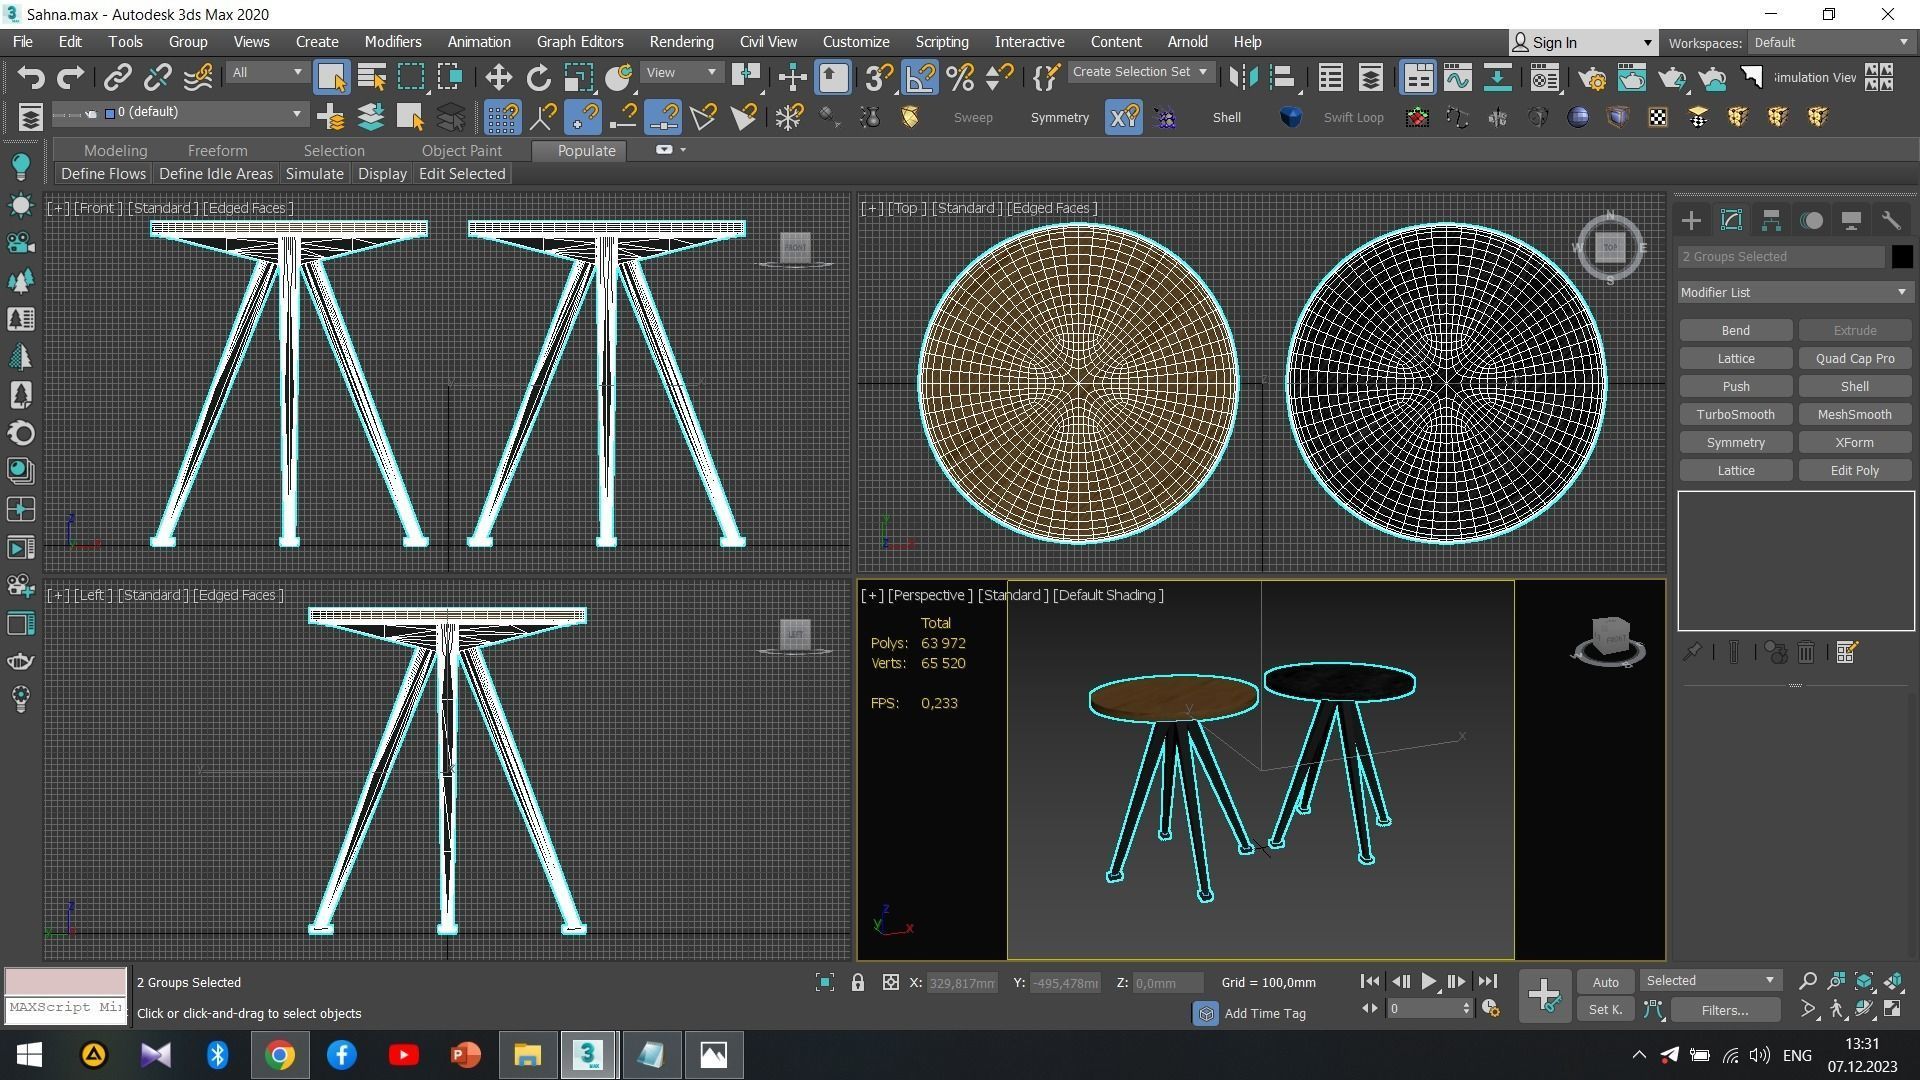Switch to the Freeform ribbon tab
This screenshot has height=1080, width=1920.
(217, 151)
